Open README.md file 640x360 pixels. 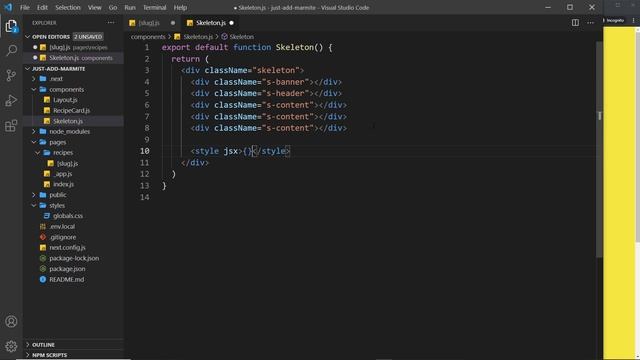tap(67, 280)
